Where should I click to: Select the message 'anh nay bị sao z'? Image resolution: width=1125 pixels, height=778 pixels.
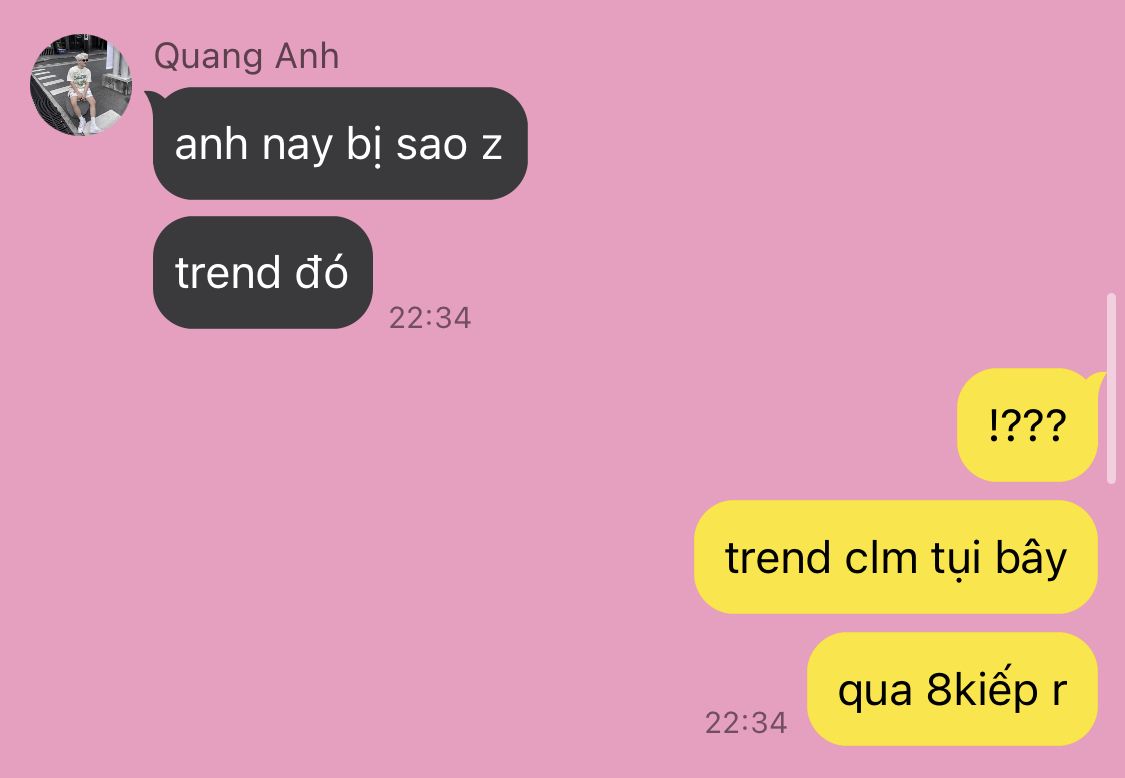click(340, 144)
